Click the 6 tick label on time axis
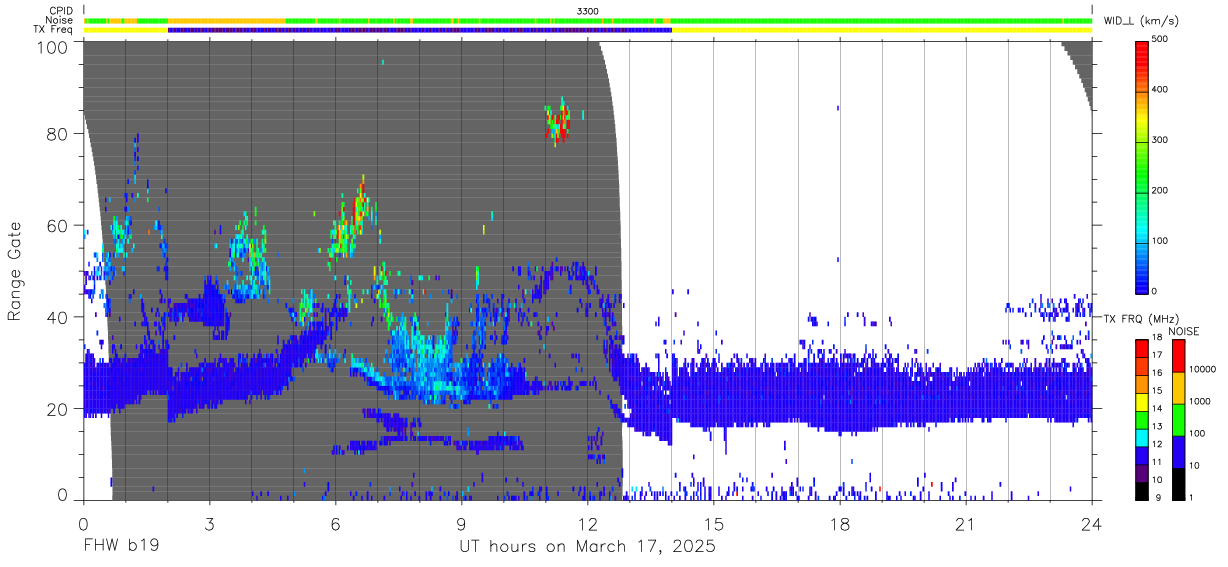The image size is (1228, 567). pyautogui.click(x=335, y=525)
